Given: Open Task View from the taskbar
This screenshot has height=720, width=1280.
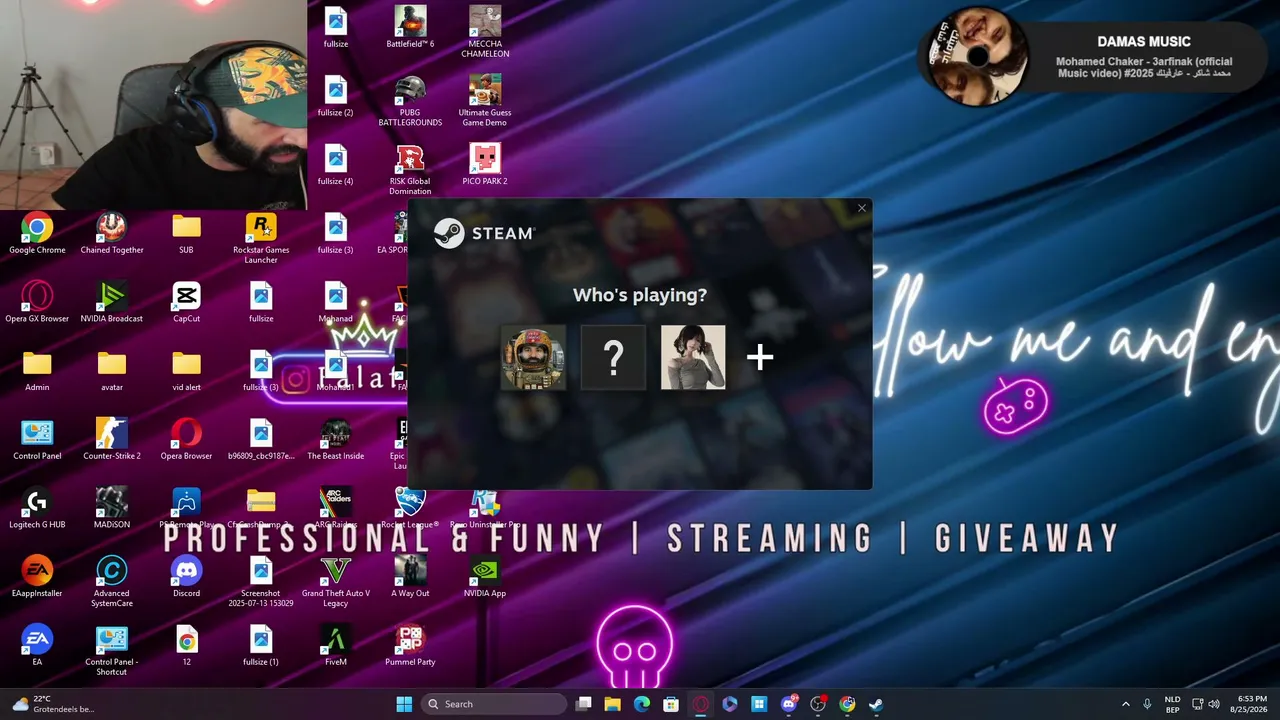Looking at the screenshot, I should coord(584,704).
